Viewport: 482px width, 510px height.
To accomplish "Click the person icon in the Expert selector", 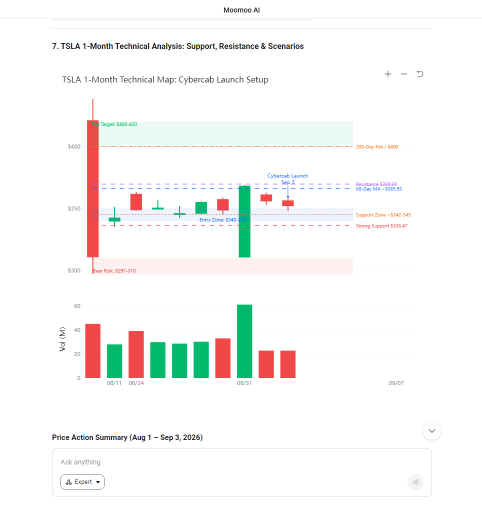I will pyautogui.click(x=69, y=482).
